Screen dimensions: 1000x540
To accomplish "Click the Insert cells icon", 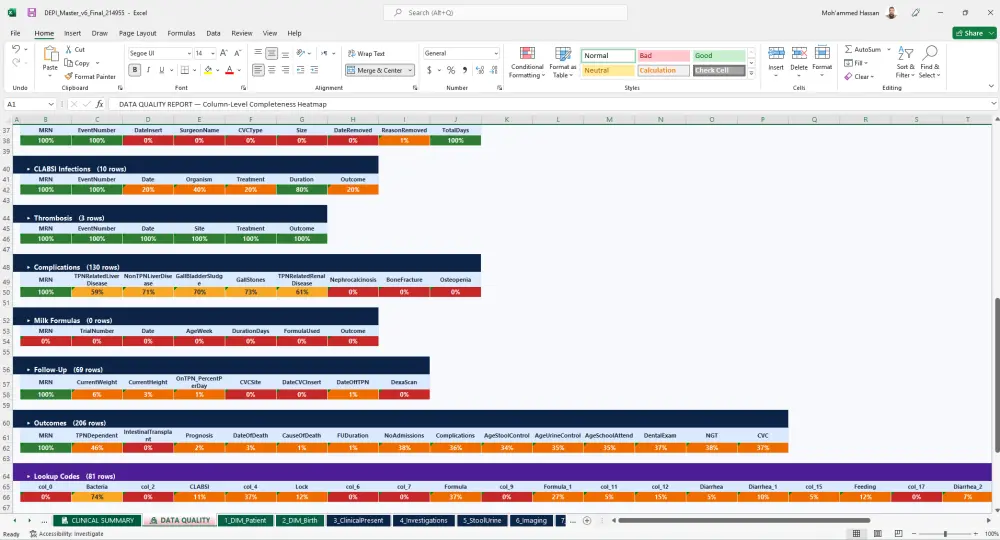I will 776,54.
